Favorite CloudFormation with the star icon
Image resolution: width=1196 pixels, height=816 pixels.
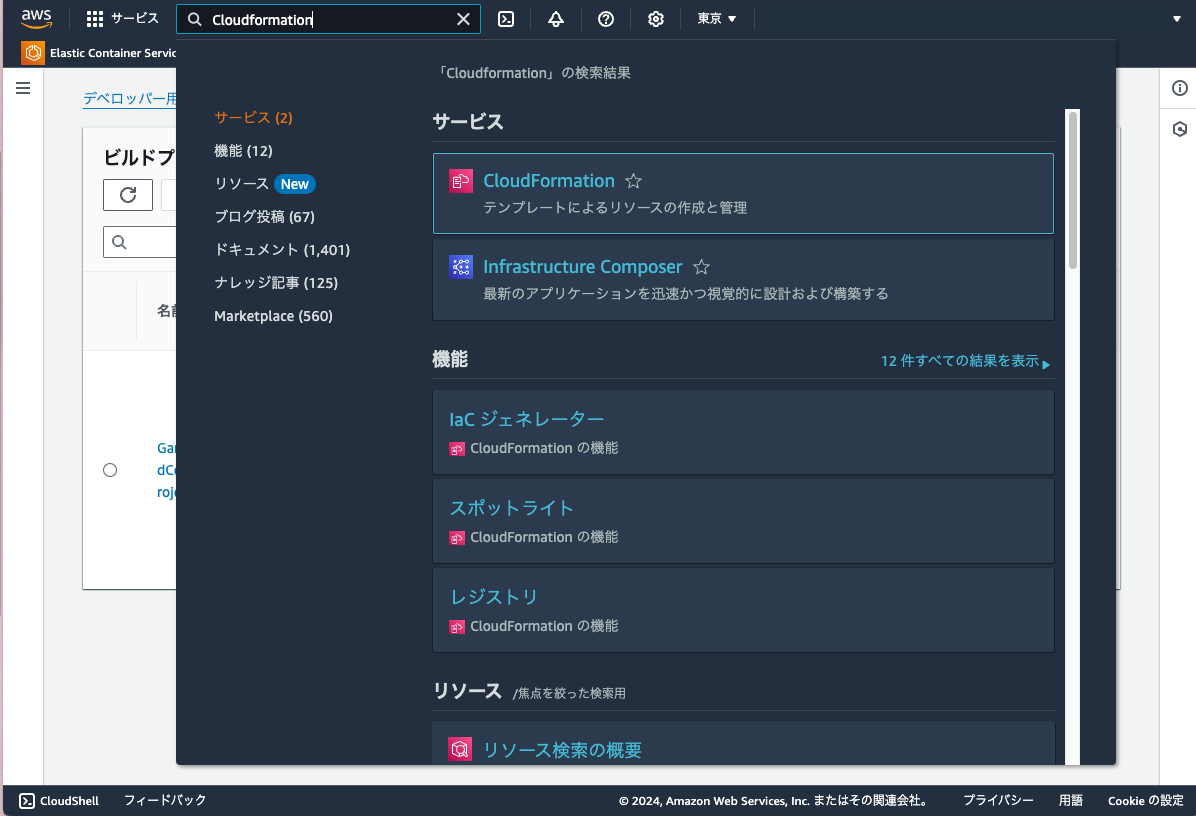[633, 182]
